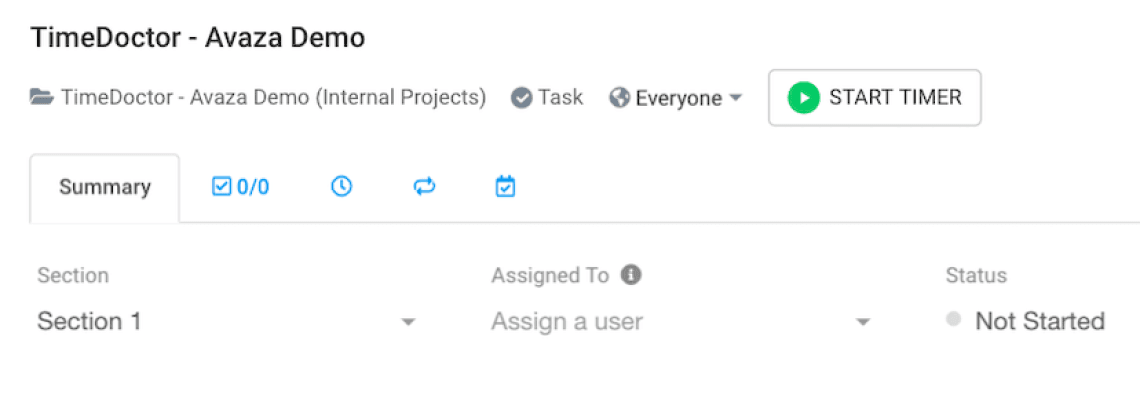This screenshot has height=408, width=1140.
Task: Switch to the 0/0 checklist tab
Action: click(x=241, y=187)
